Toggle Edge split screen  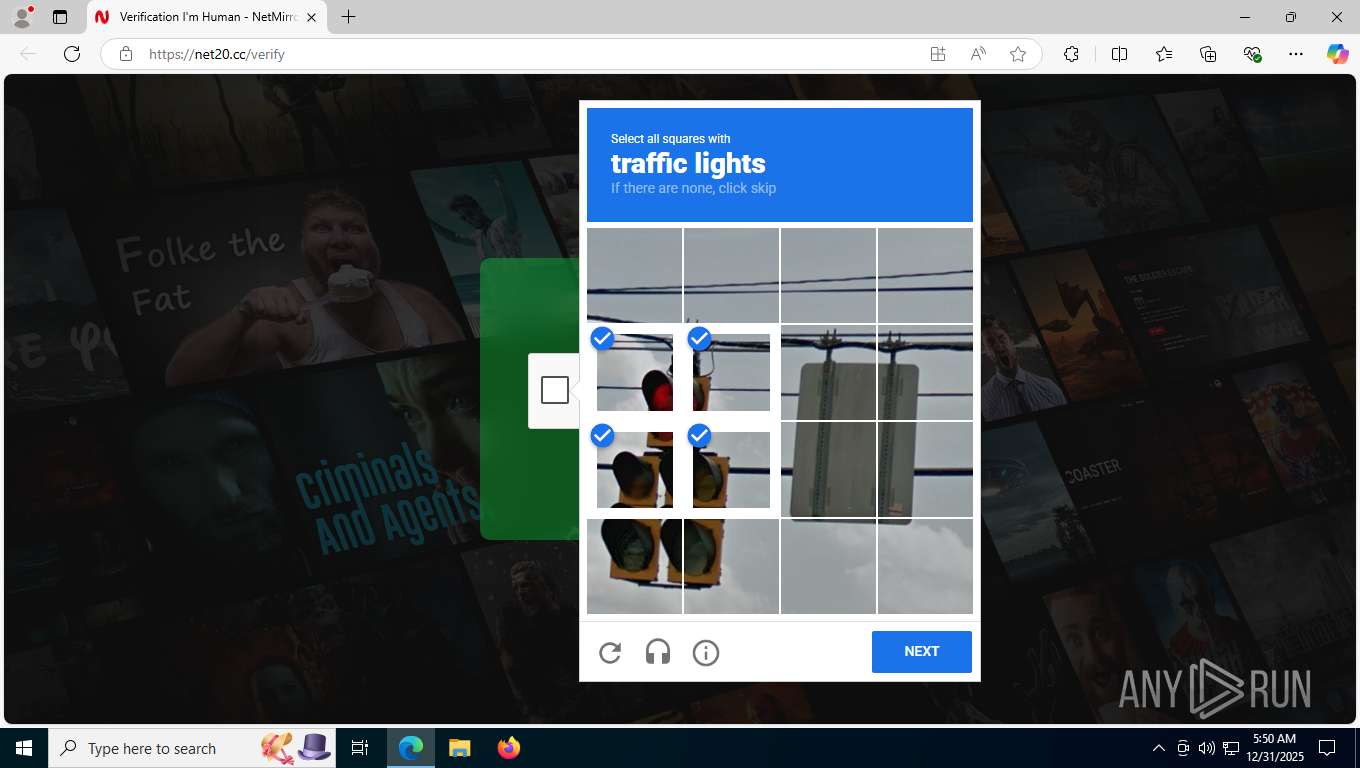[1119, 54]
